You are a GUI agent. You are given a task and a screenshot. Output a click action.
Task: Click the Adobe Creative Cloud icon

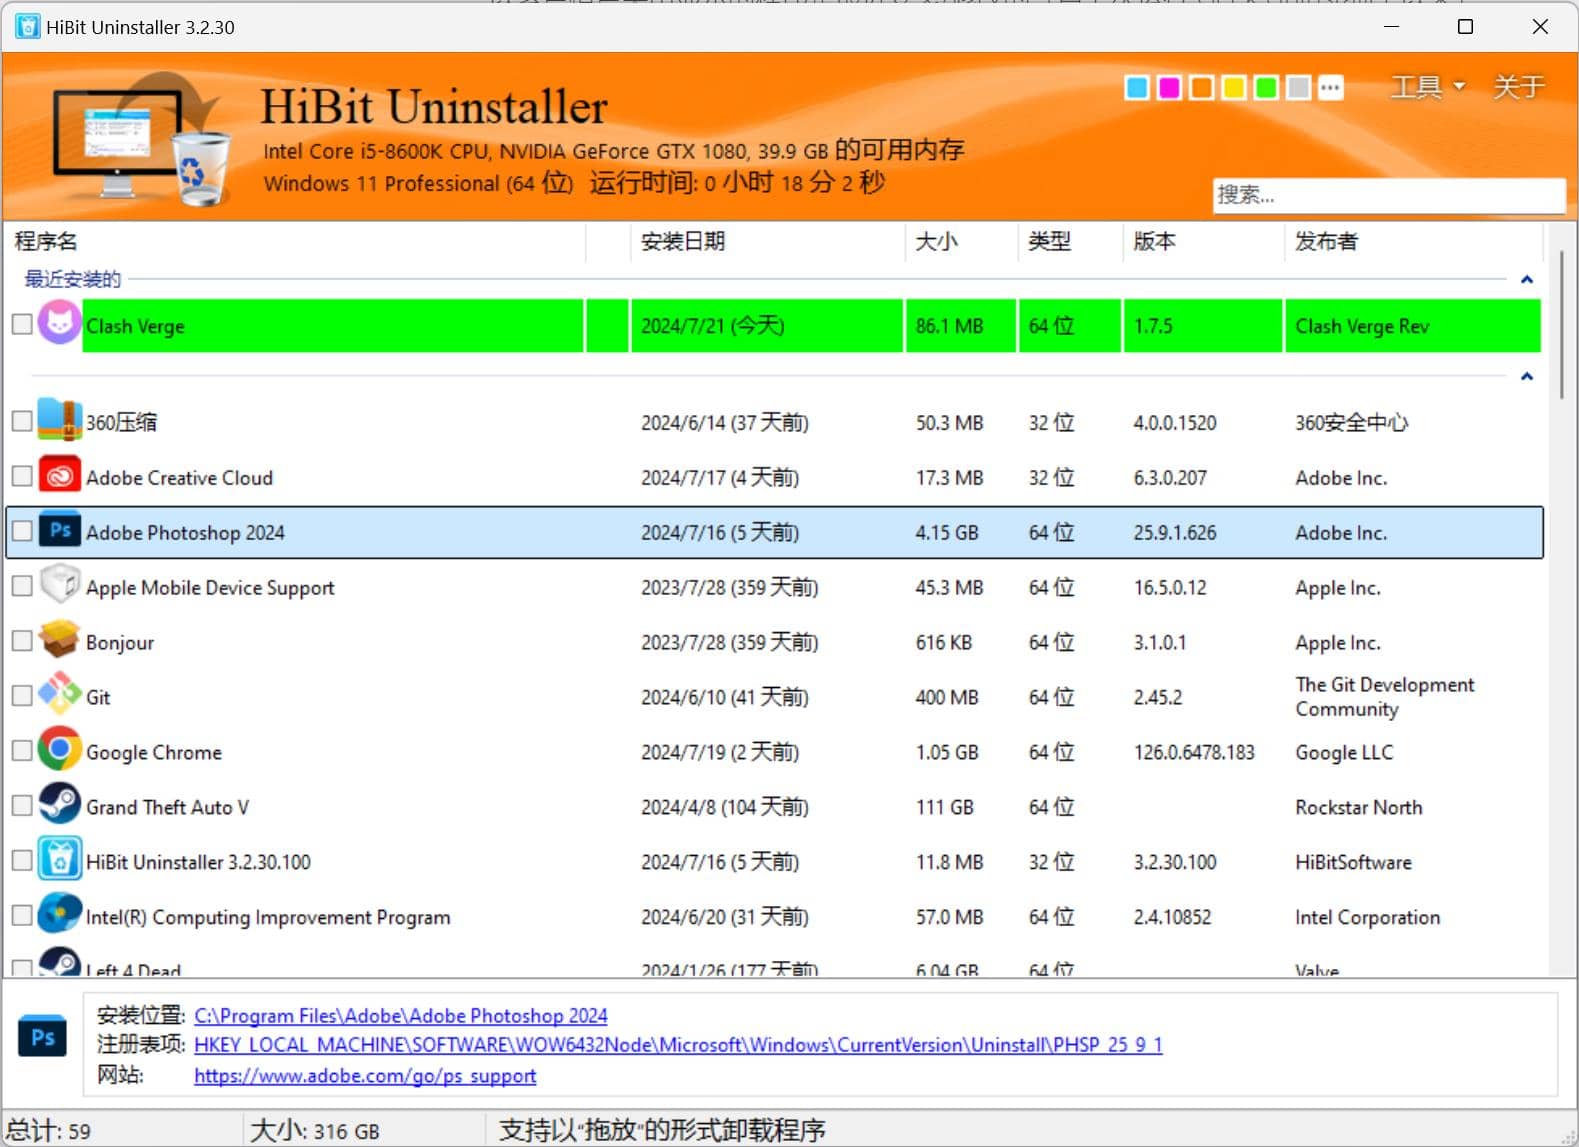(x=59, y=476)
